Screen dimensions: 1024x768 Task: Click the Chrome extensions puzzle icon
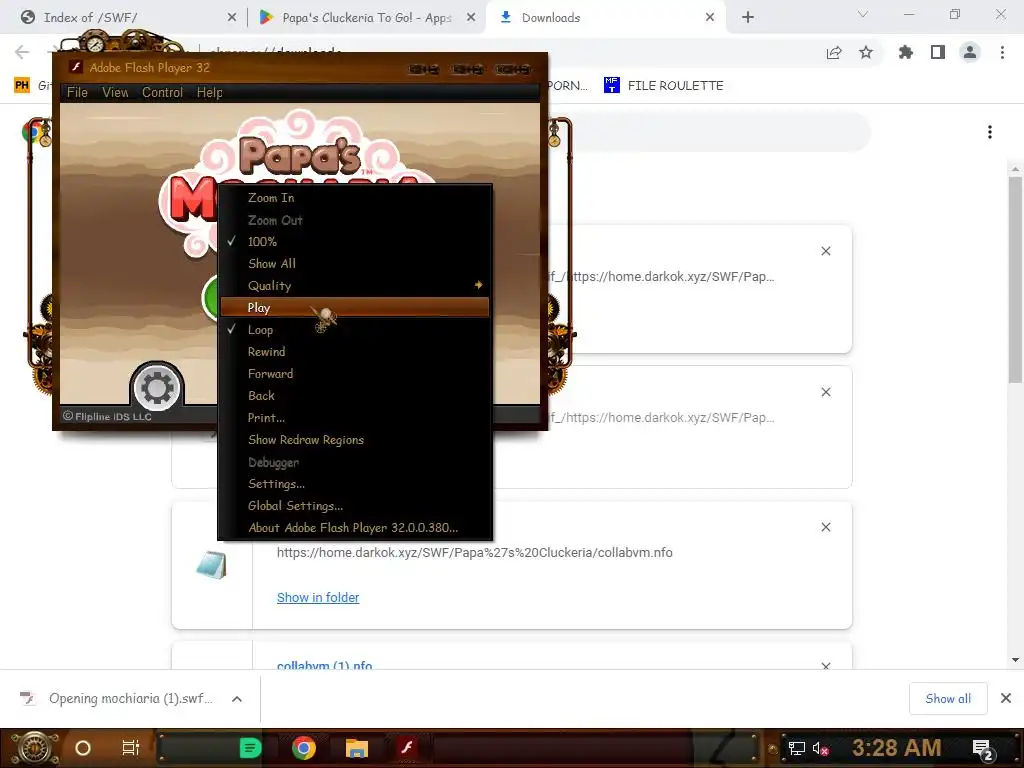click(x=905, y=52)
